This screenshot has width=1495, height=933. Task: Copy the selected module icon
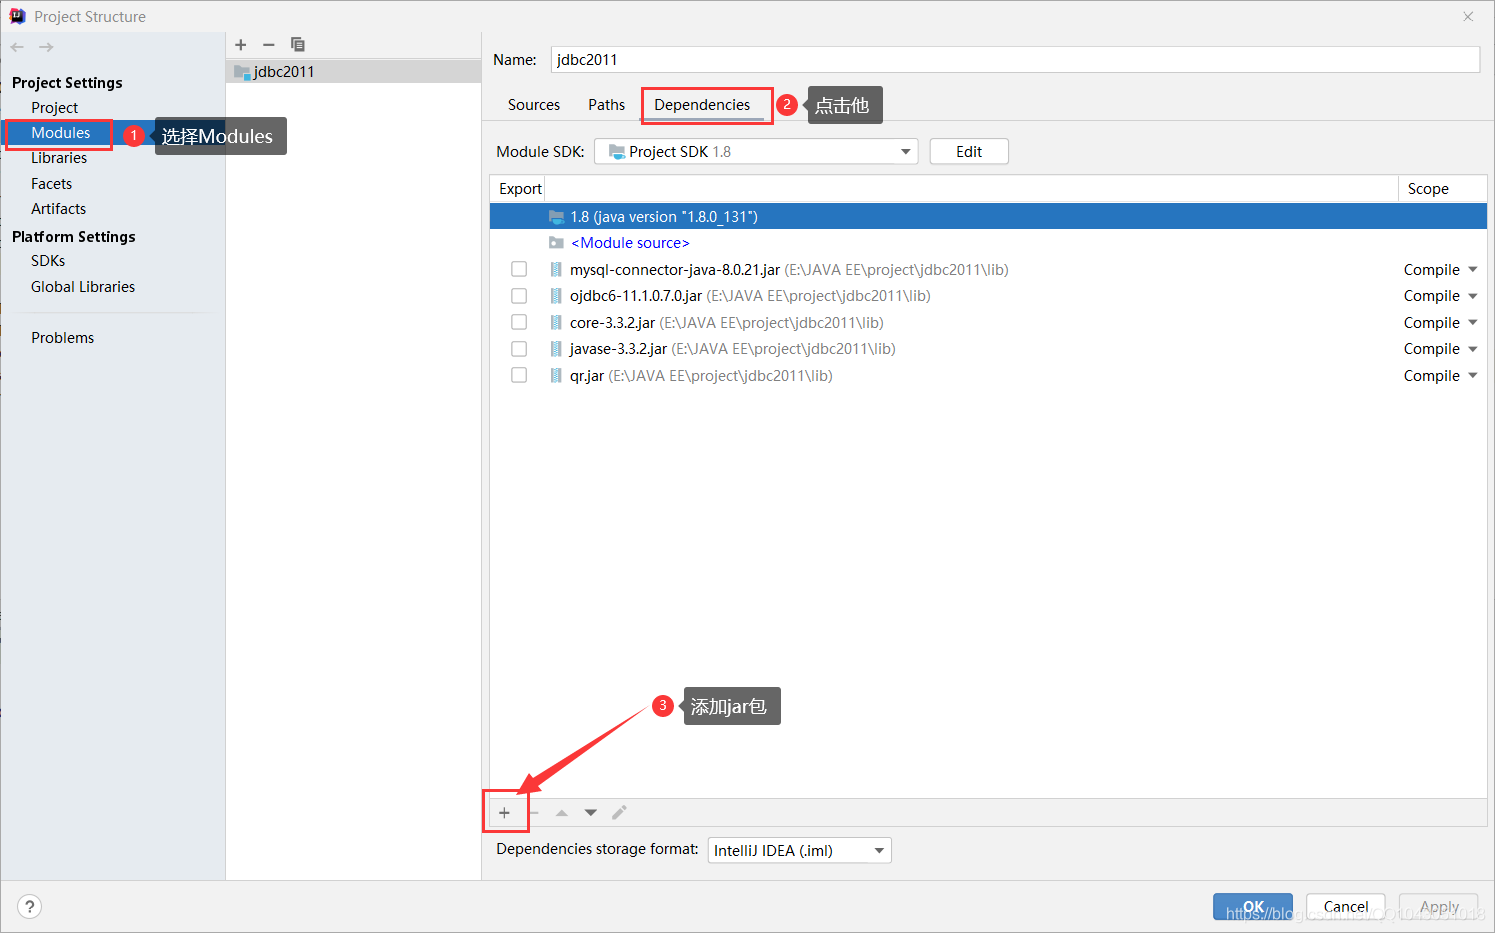[297, 44]
